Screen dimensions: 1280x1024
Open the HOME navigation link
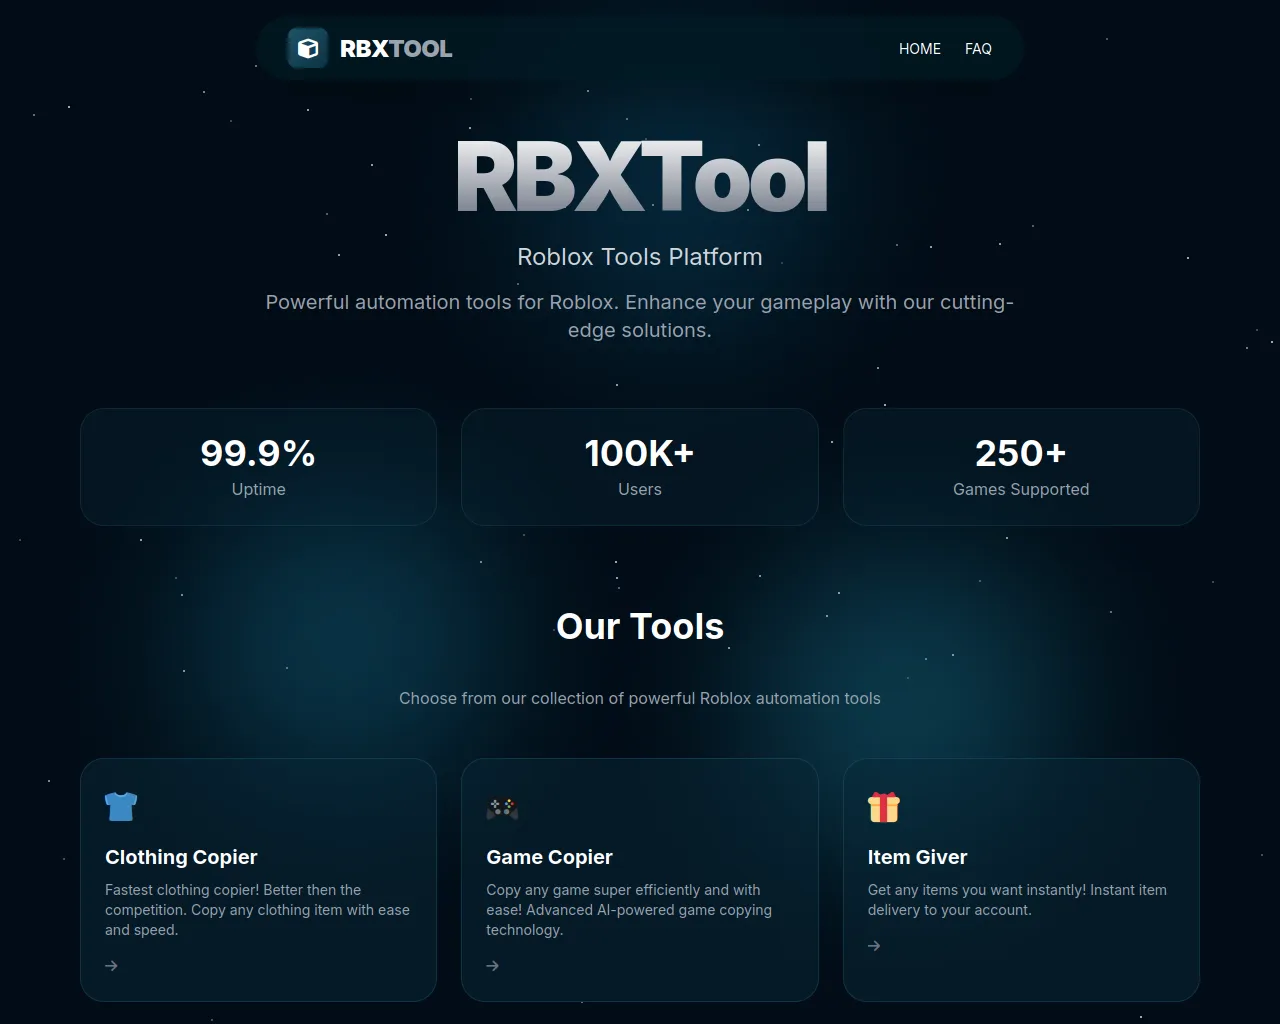pos(920,48)
